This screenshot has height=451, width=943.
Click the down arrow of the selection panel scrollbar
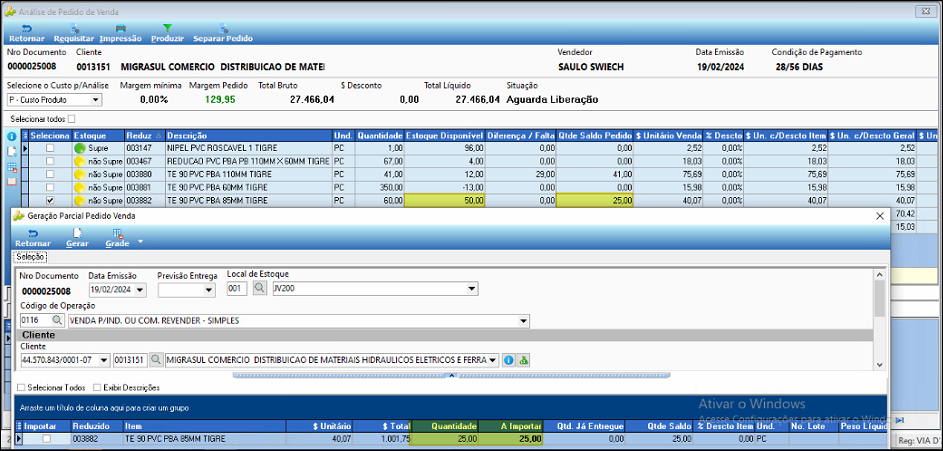coord(879,365)
